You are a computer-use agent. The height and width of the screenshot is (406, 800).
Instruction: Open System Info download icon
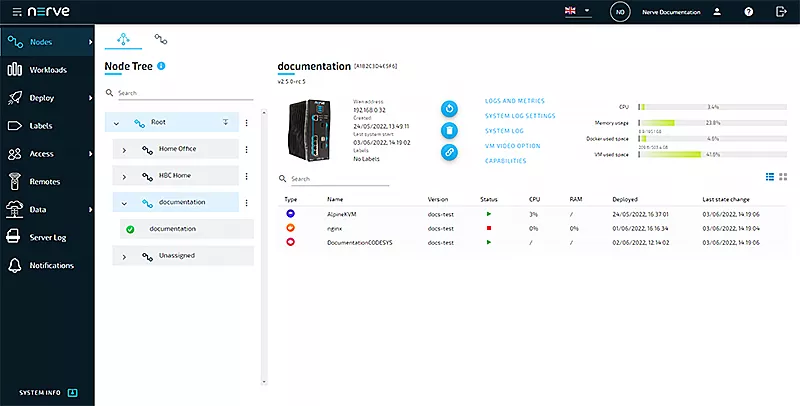[x=73, y=393]
